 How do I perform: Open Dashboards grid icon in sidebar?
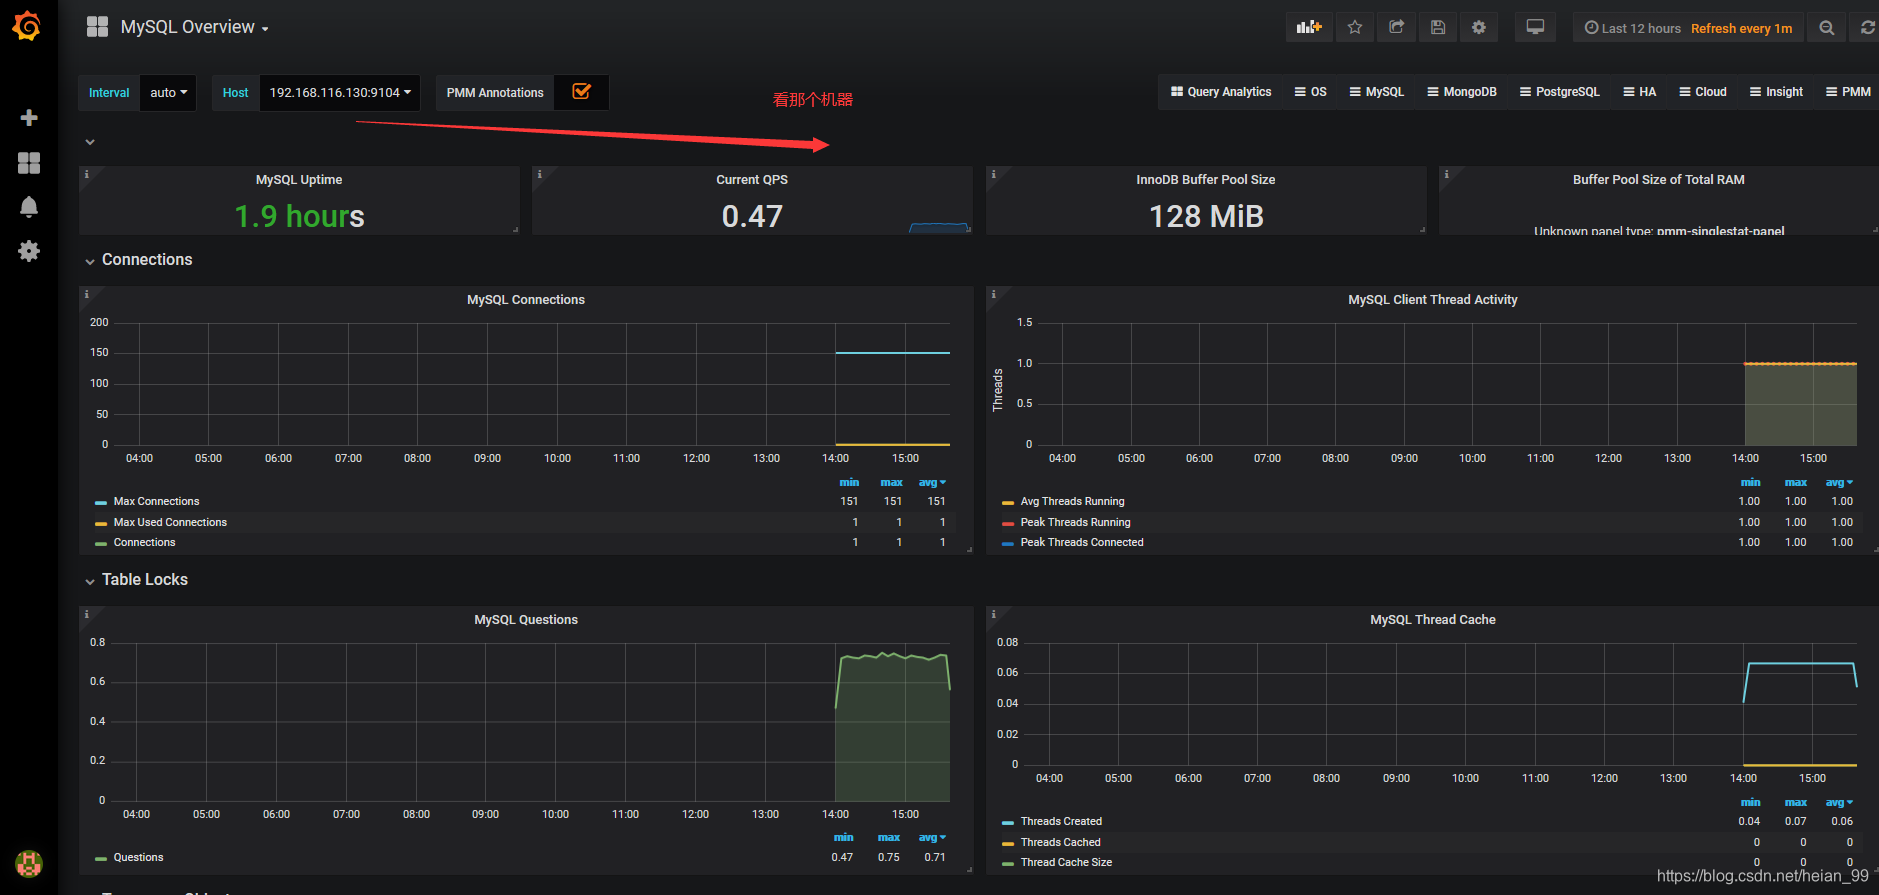29,163
